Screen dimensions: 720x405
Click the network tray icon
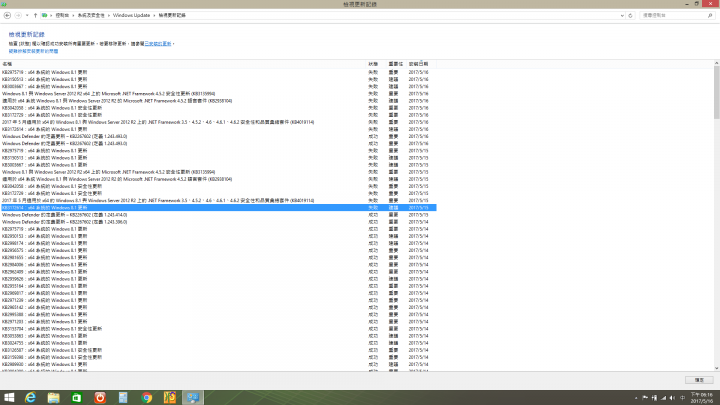(663, 398)
